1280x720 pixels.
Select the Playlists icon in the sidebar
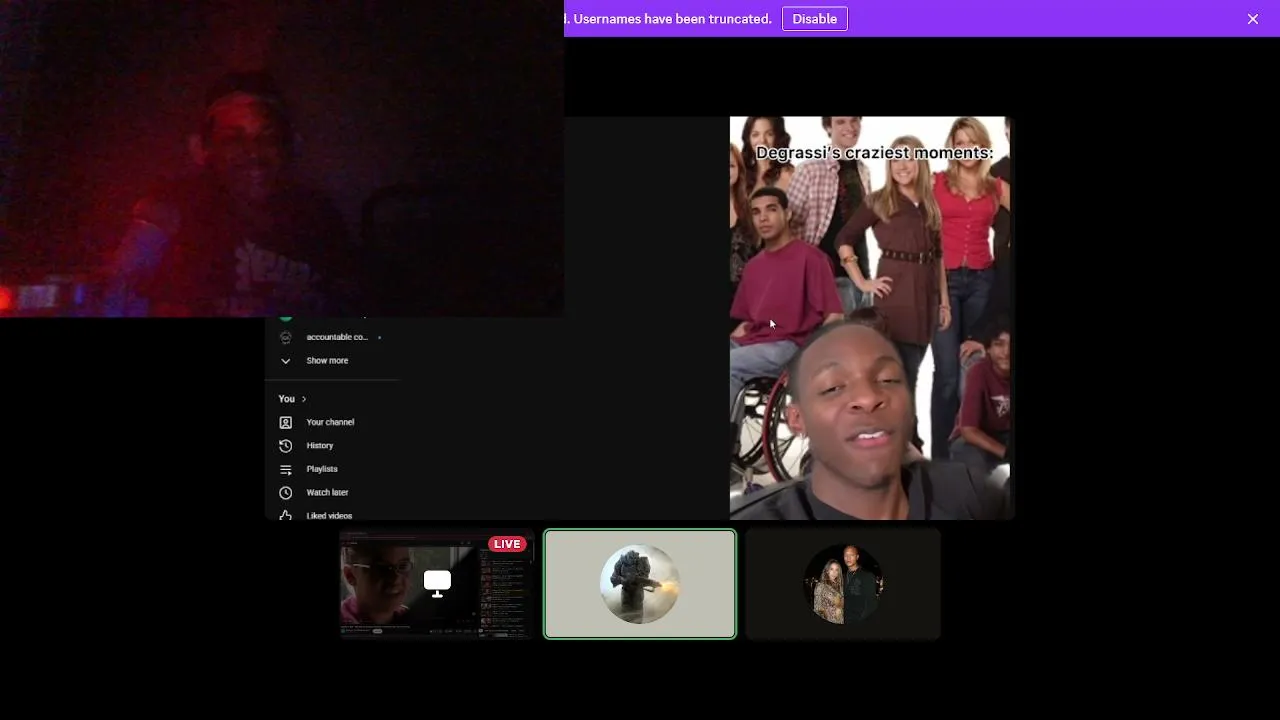point(285,469)
